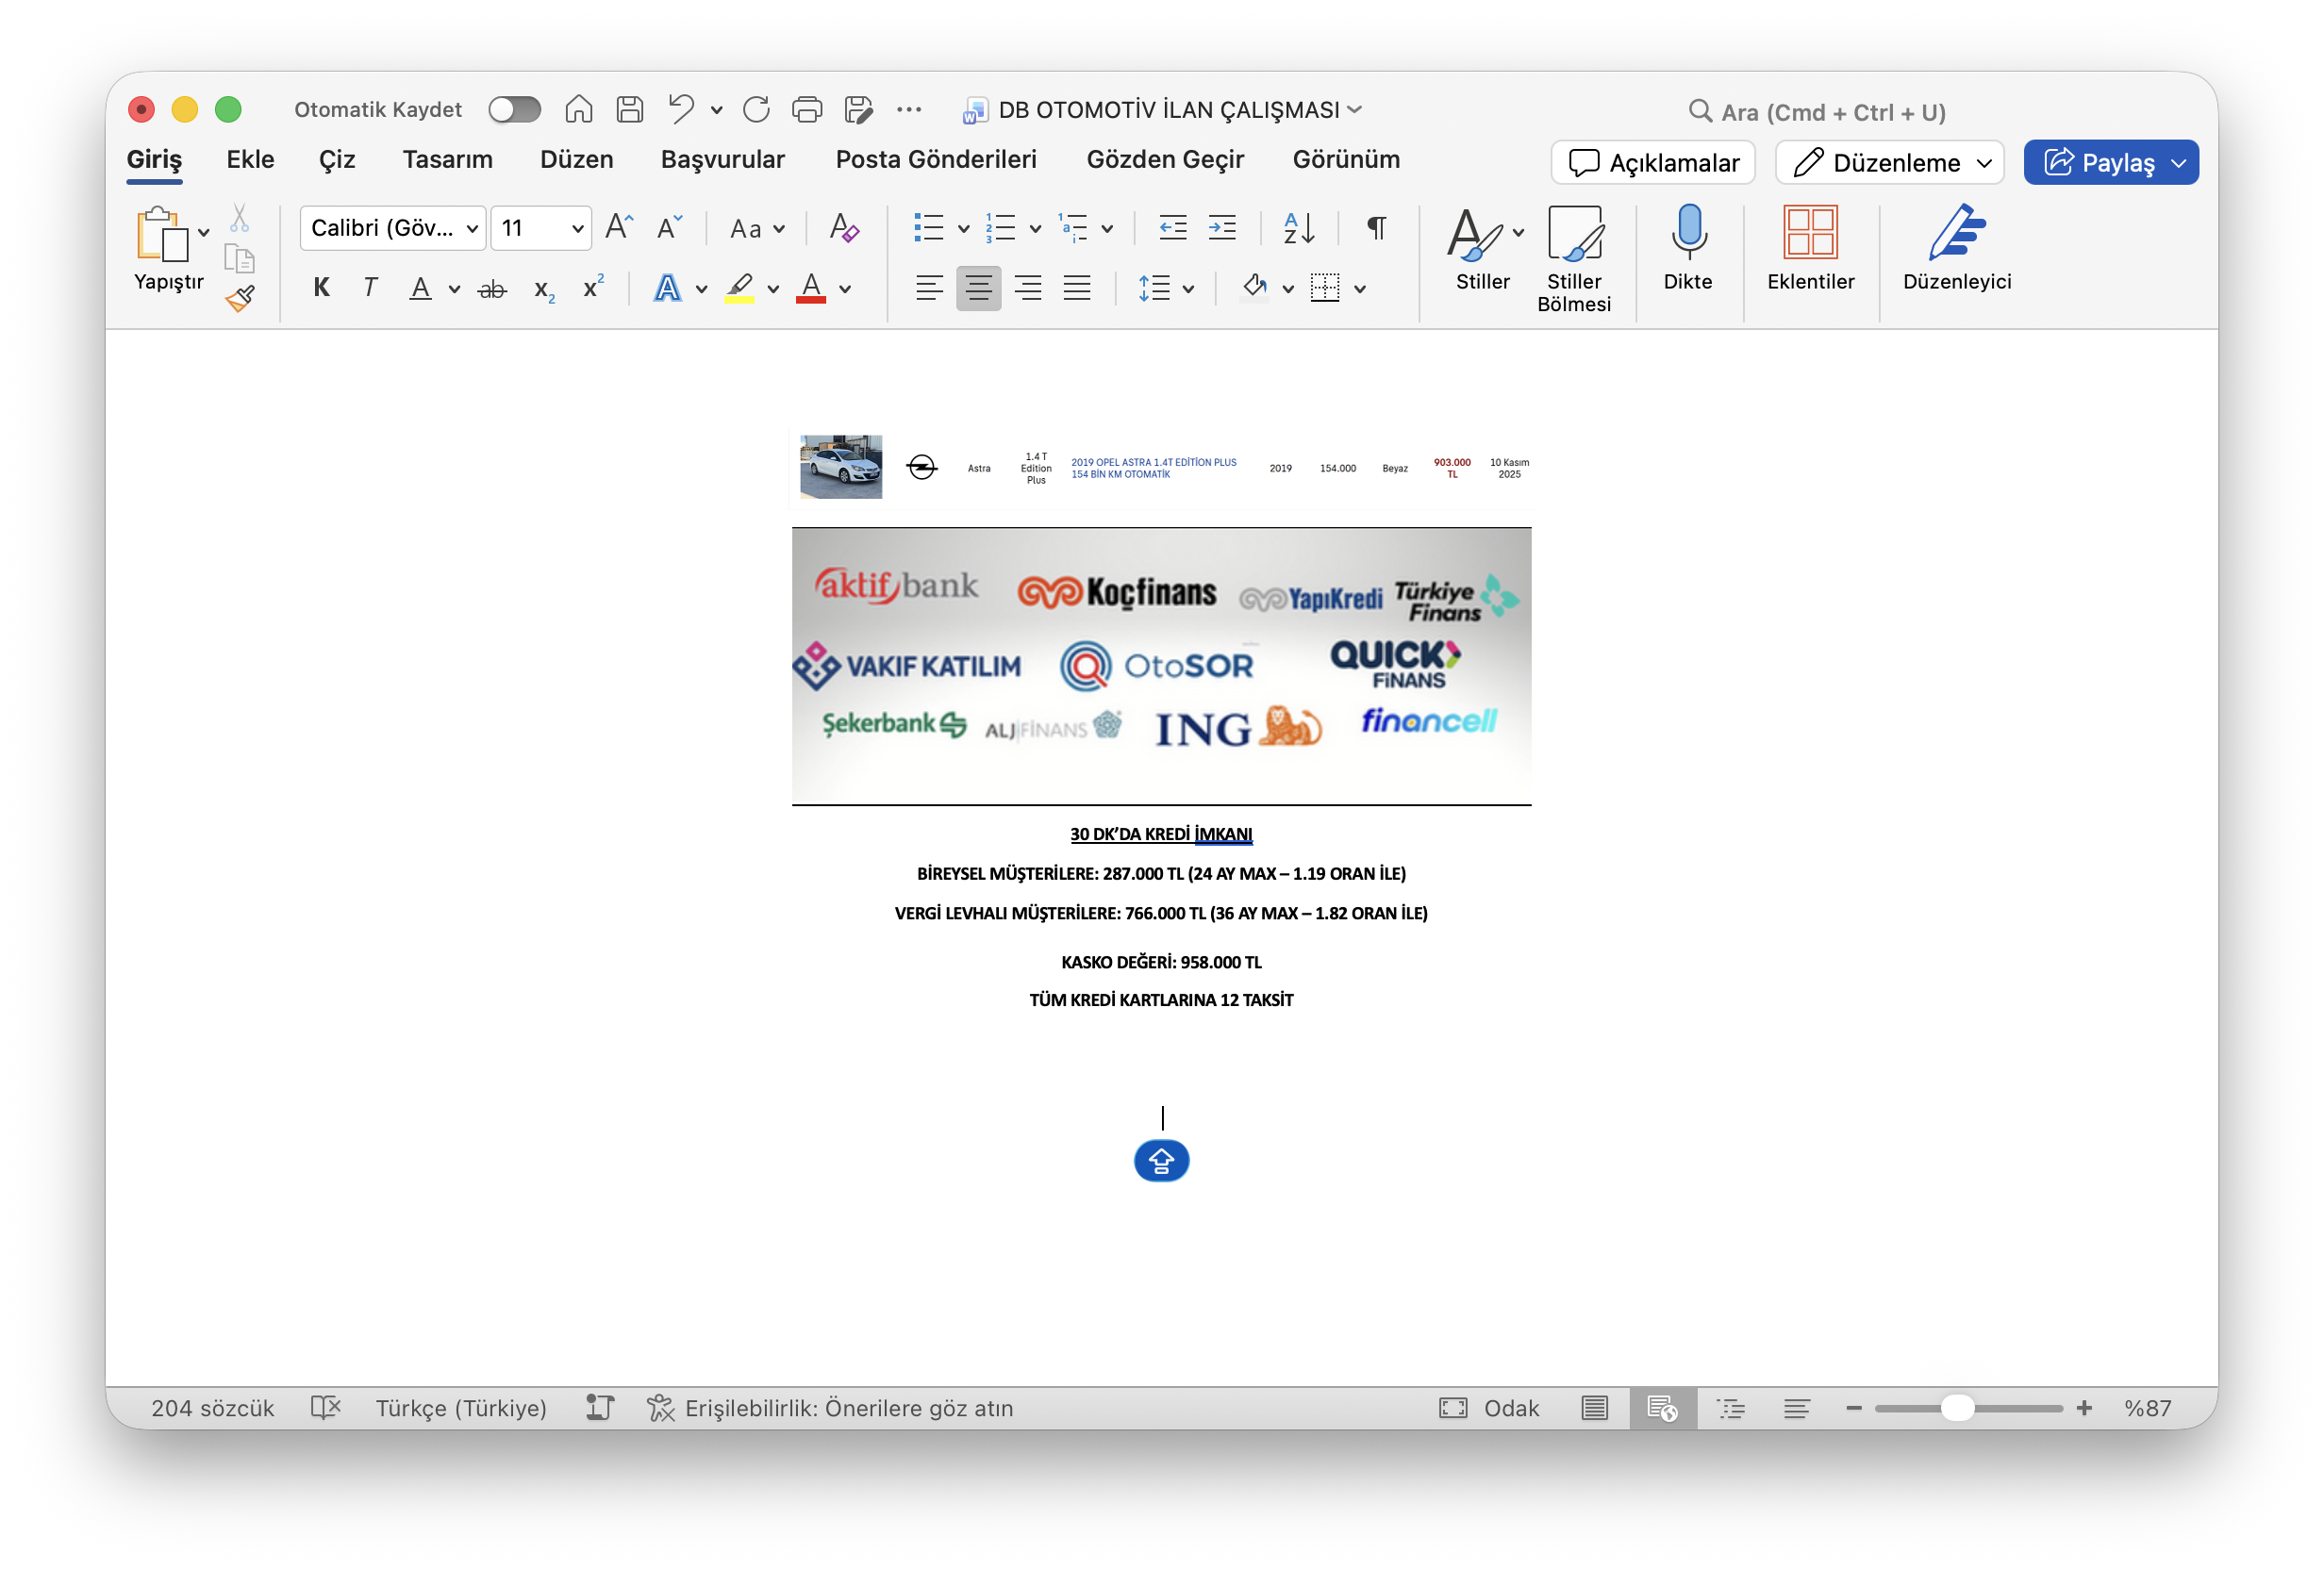This screenshot has width=2324, height=1569.
Task: Decrease font size with the smaller A
Action: (669, 227)
